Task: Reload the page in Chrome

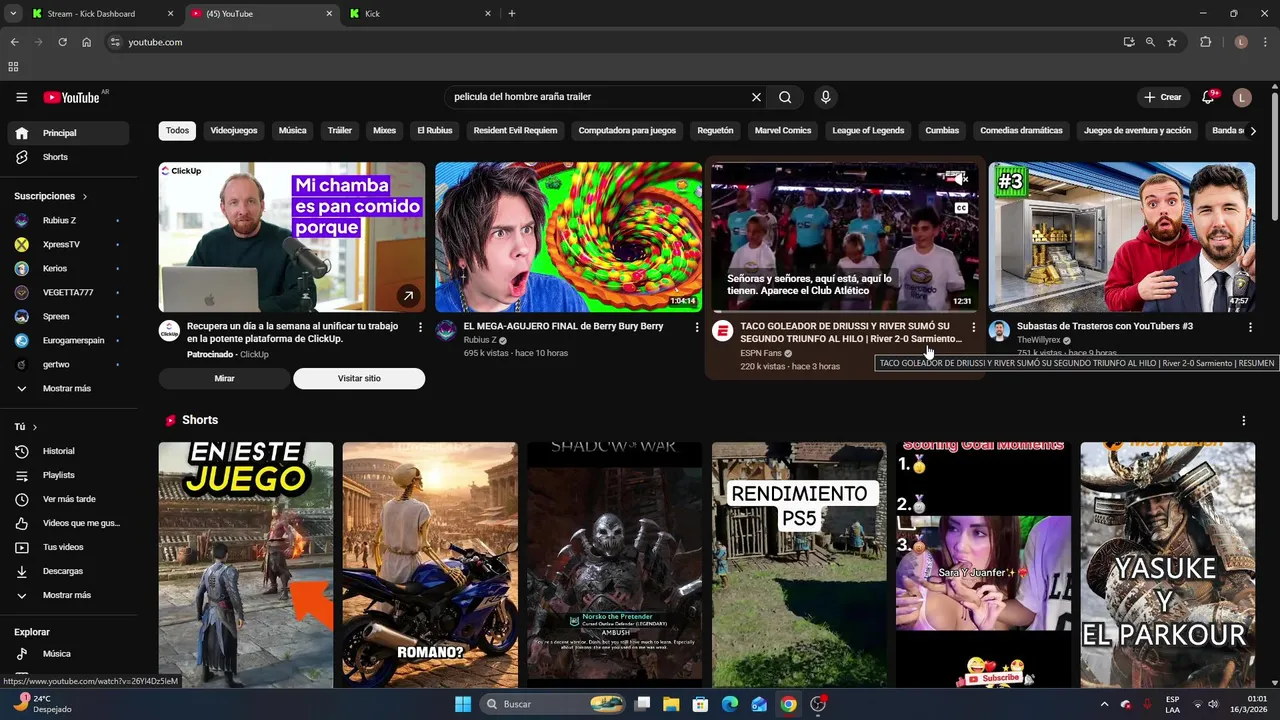Action: click(62, 42)
